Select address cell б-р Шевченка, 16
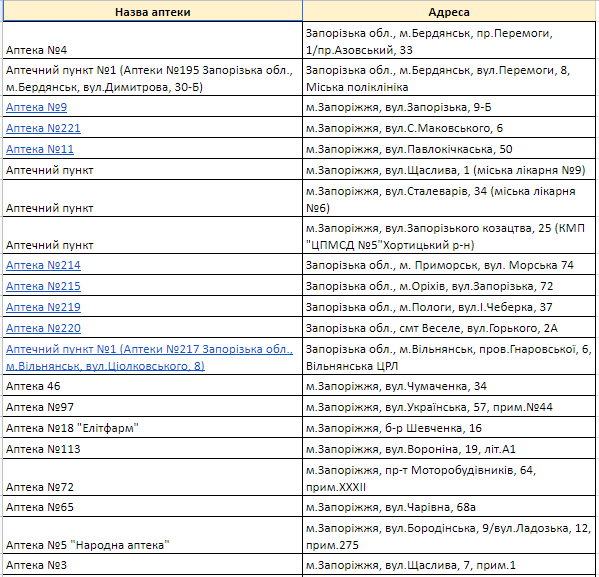599x577 pixels. tap(449, 427)
